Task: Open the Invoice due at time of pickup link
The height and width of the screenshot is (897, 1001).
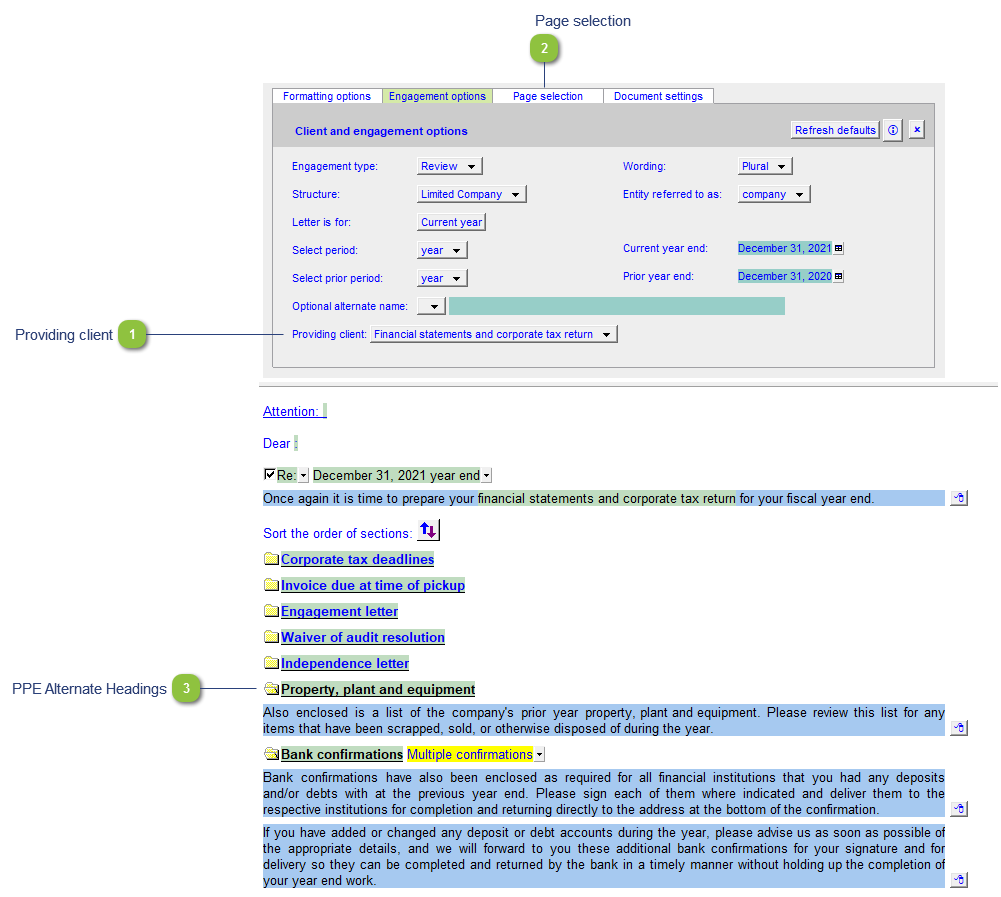Action: tap(373, 585)
